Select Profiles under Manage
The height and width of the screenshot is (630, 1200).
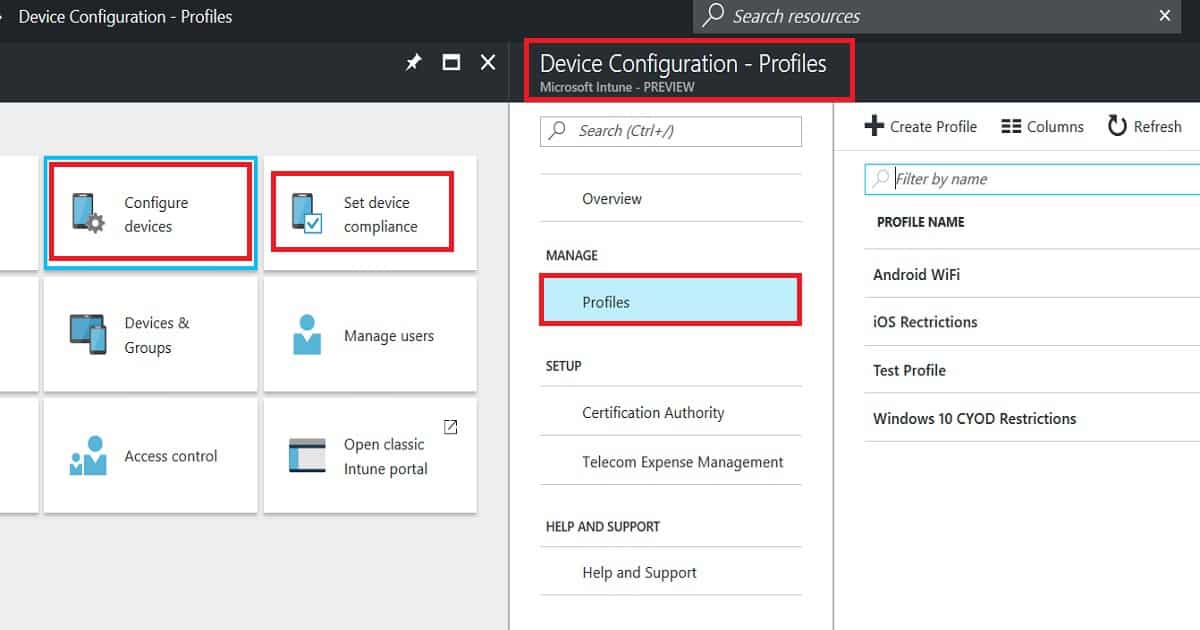tap(671, 301)
